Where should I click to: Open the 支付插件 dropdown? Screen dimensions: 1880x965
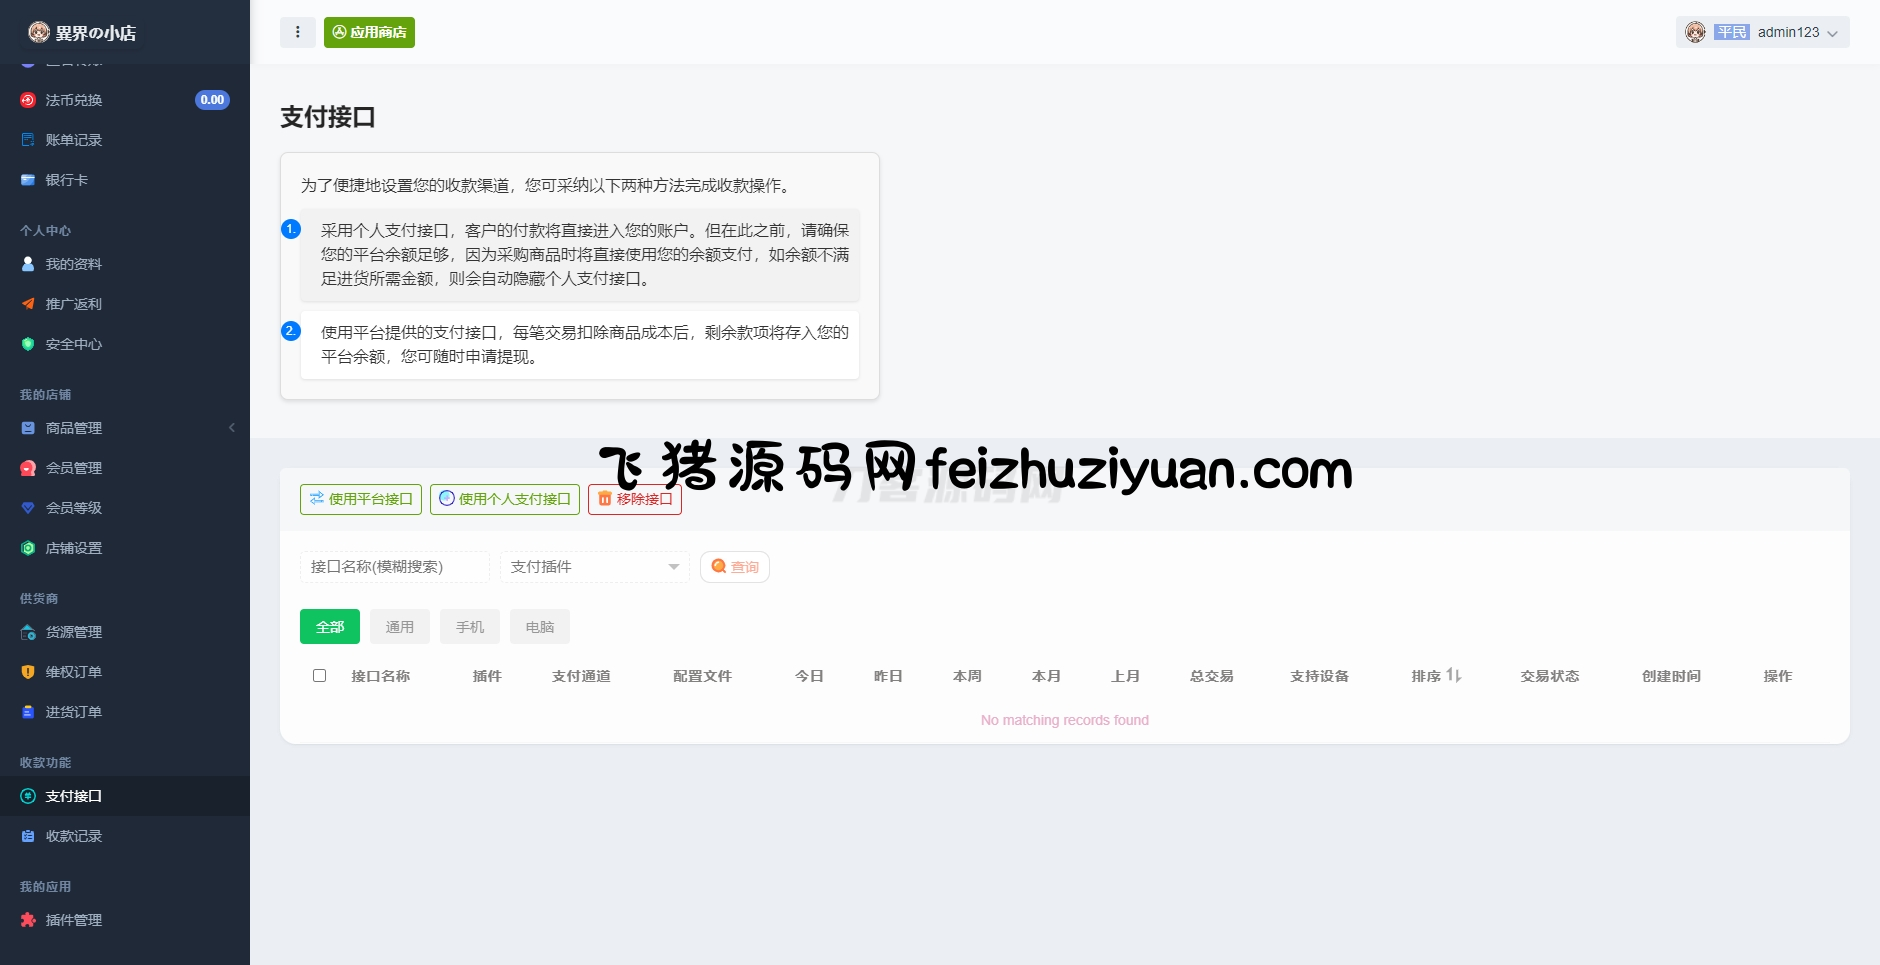[594, 567]
